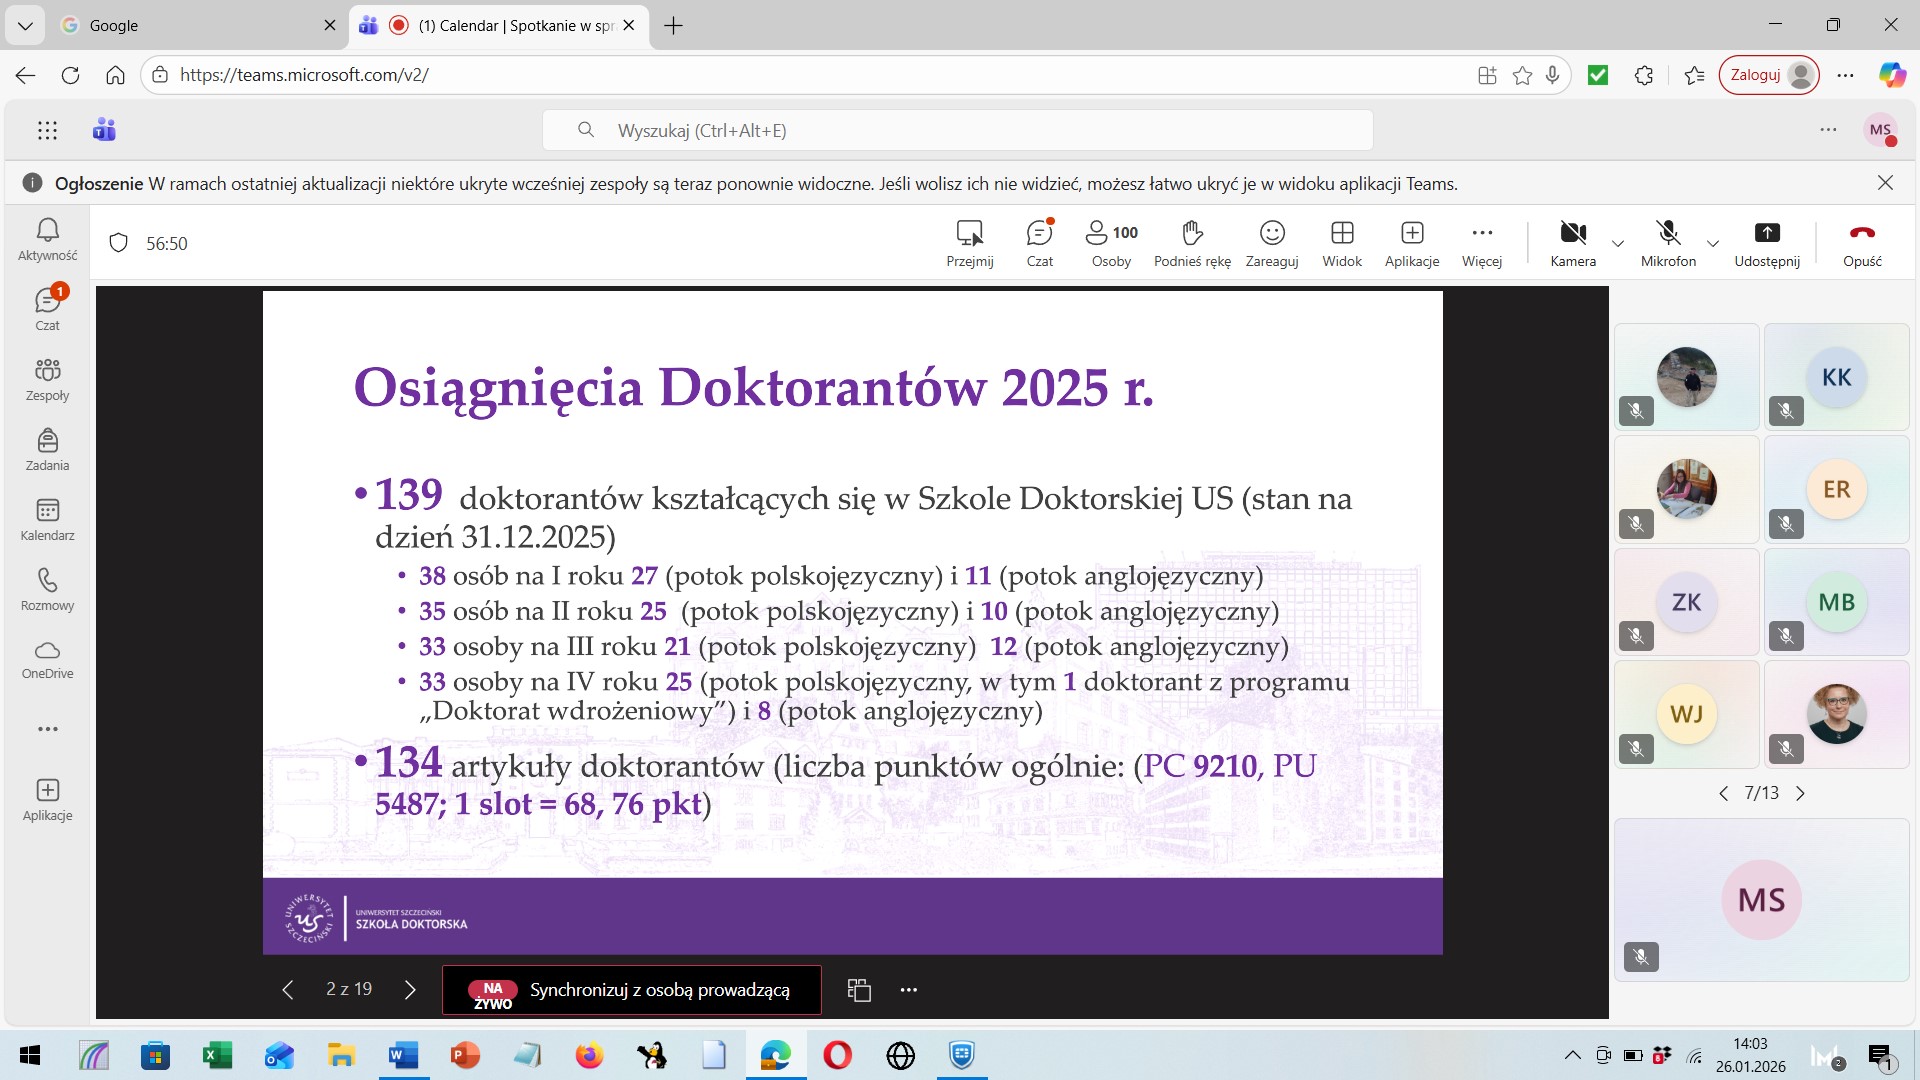Open Kalendarz in left sidebar
Screen dimensions: 1920x1080
click(47, 520)
